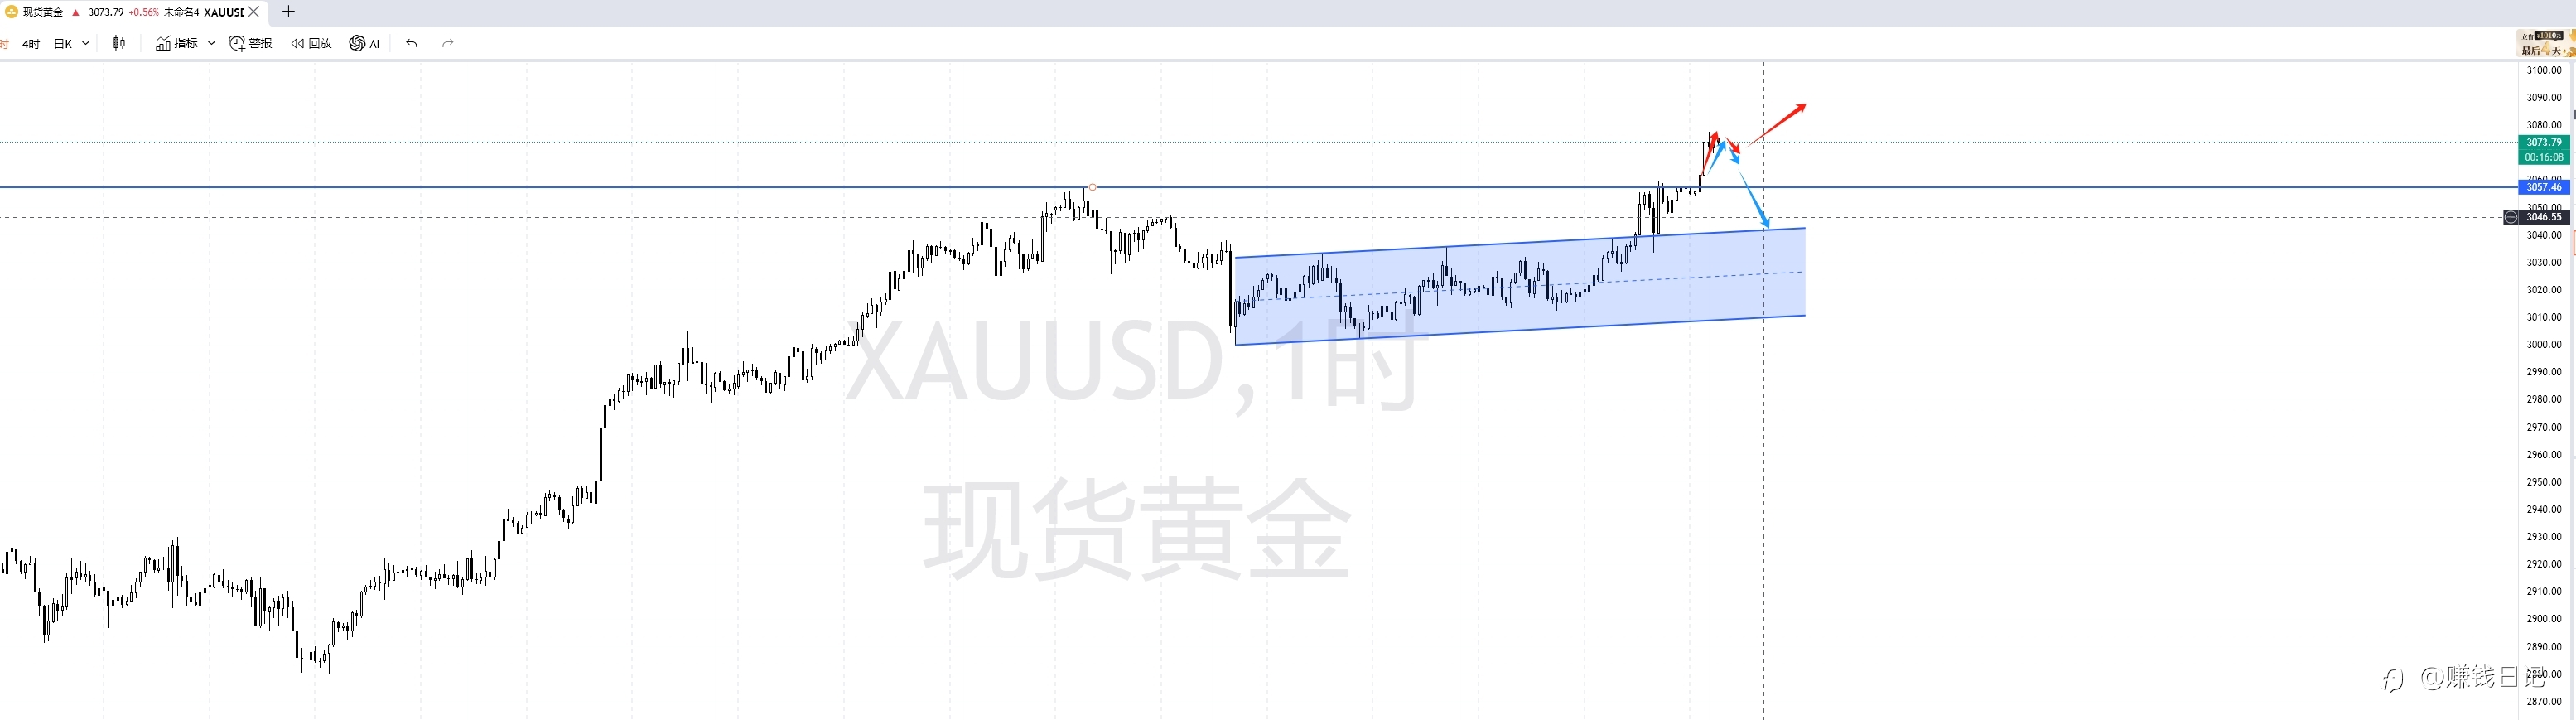Image resolution: width=2576 pixels, height=720 pixels.
Task: Click the 警报 alarm clock icon
Action: (x=237, y=43)
